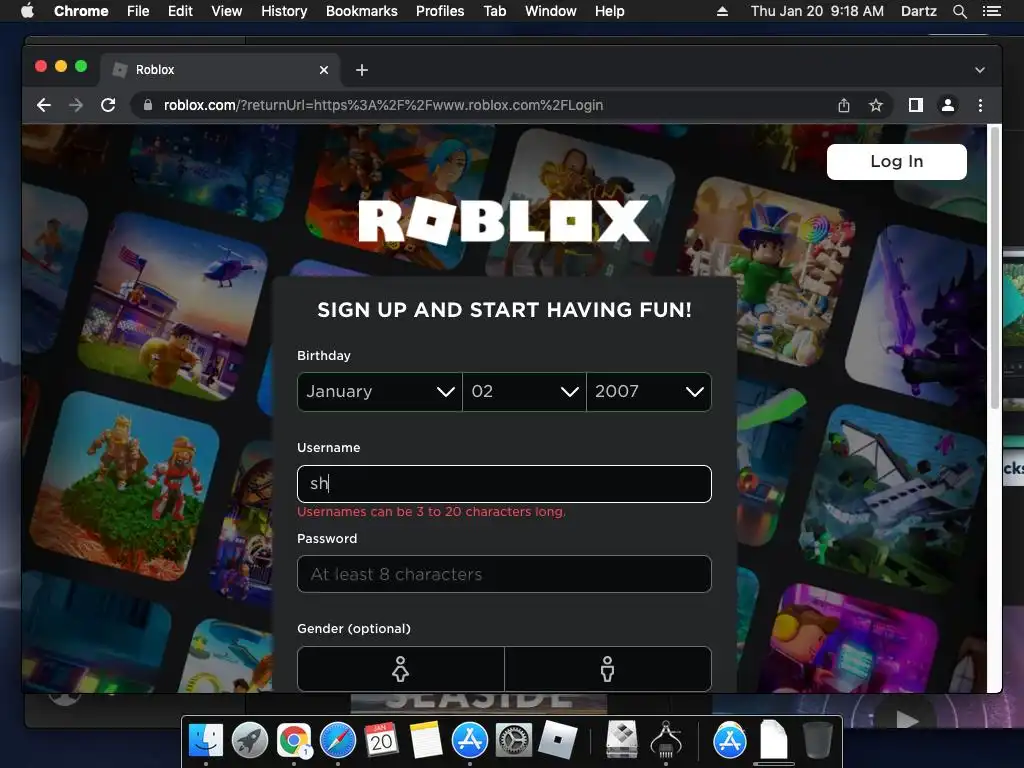Viewport: 1024px width, 768px height.
Task: Open the Edit menu
Action: pos(180,11)
